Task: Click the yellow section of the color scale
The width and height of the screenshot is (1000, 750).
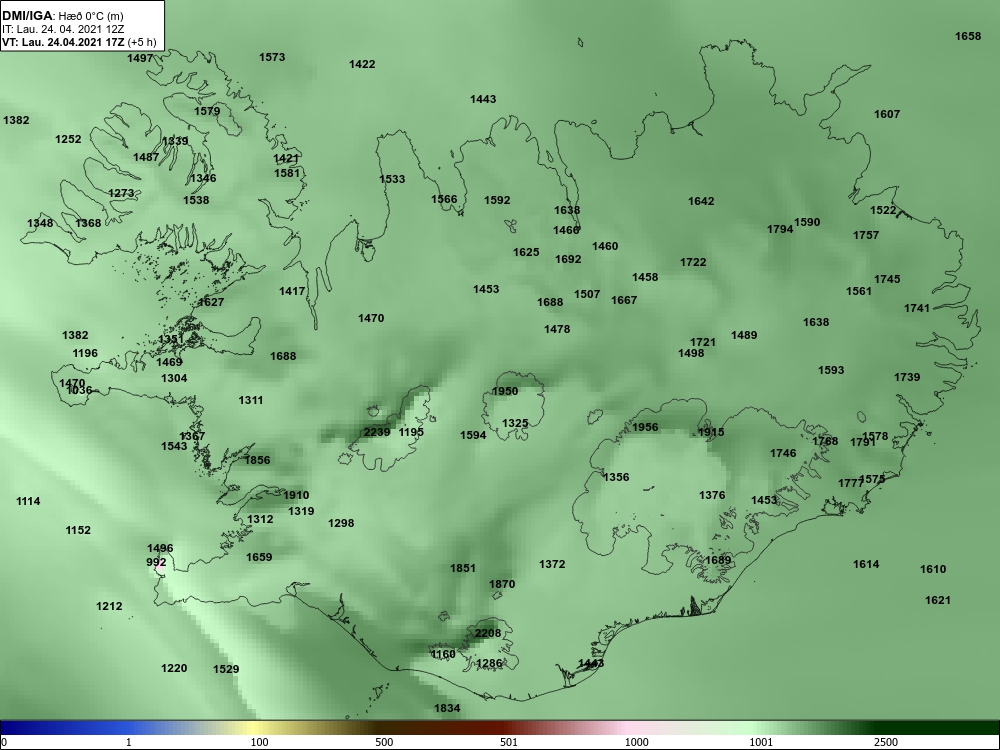Action: tap(255, 728)
